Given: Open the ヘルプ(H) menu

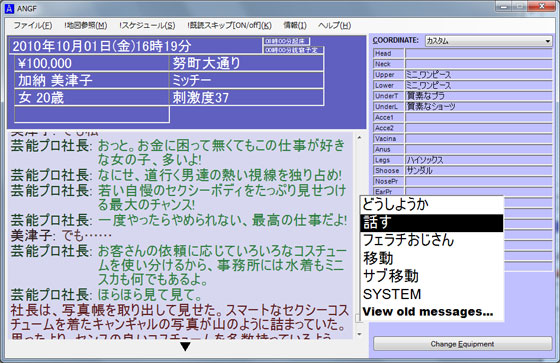Looking at the screenshot, I should click(x=334, y=25).
